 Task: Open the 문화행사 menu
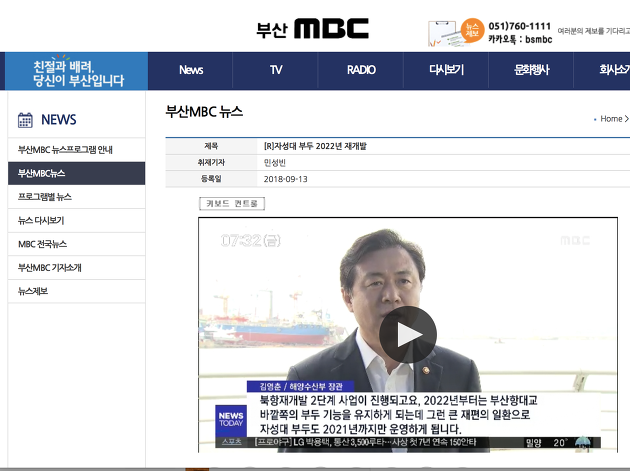531,70
